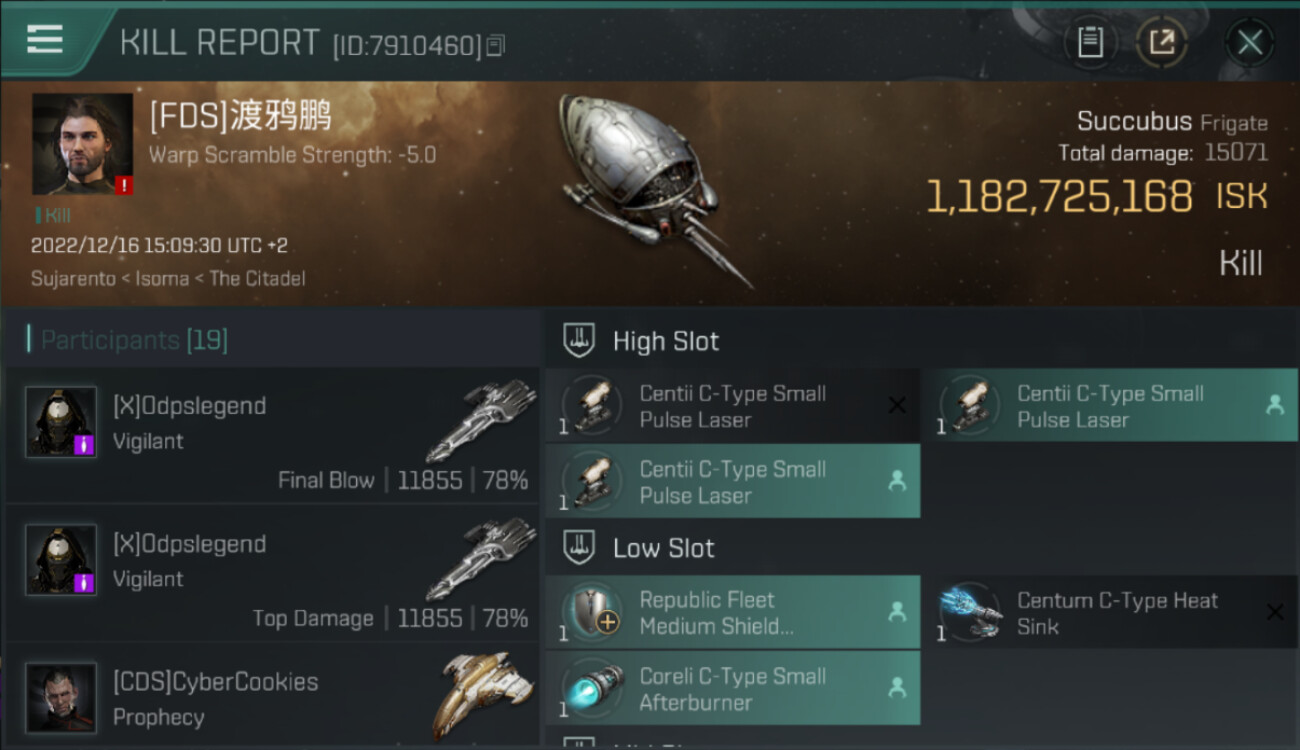Close the kill report window
The width and height of the screenshot is (1300, 750).
[x=1250, y=42]
